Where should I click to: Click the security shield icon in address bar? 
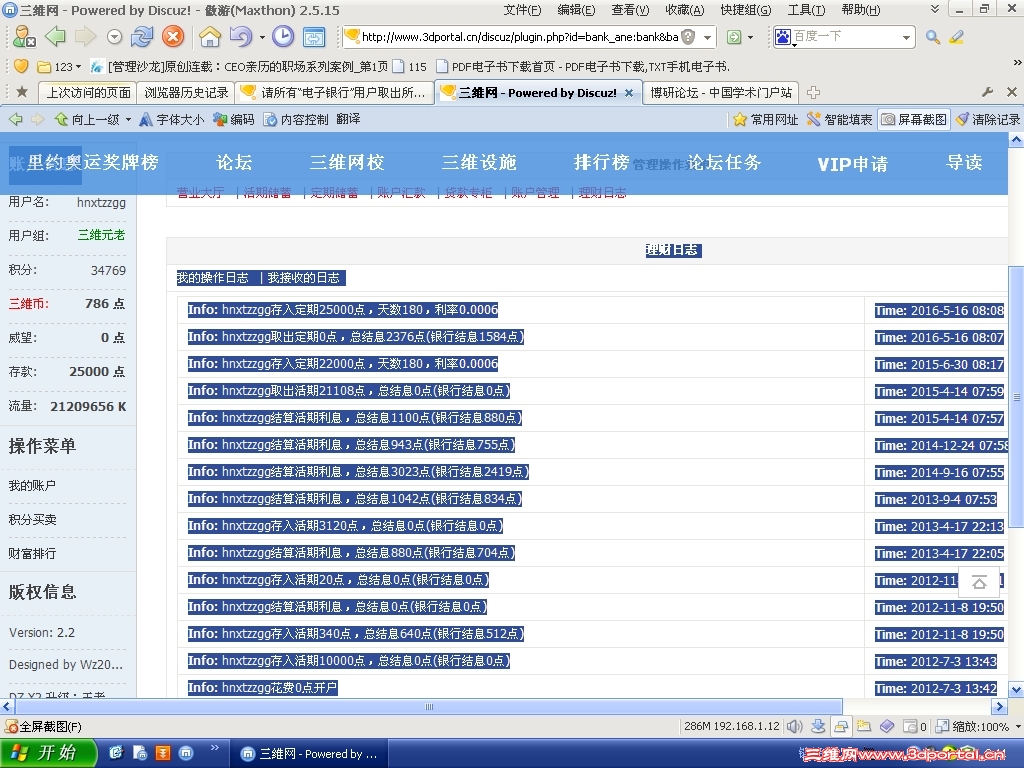point(688,37)
